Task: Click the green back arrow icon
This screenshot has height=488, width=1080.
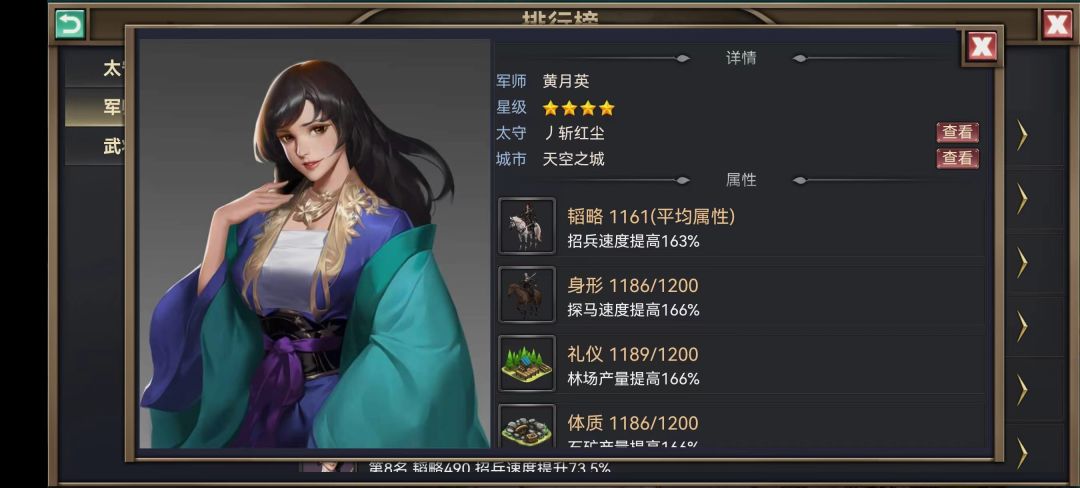Action: 70,24
